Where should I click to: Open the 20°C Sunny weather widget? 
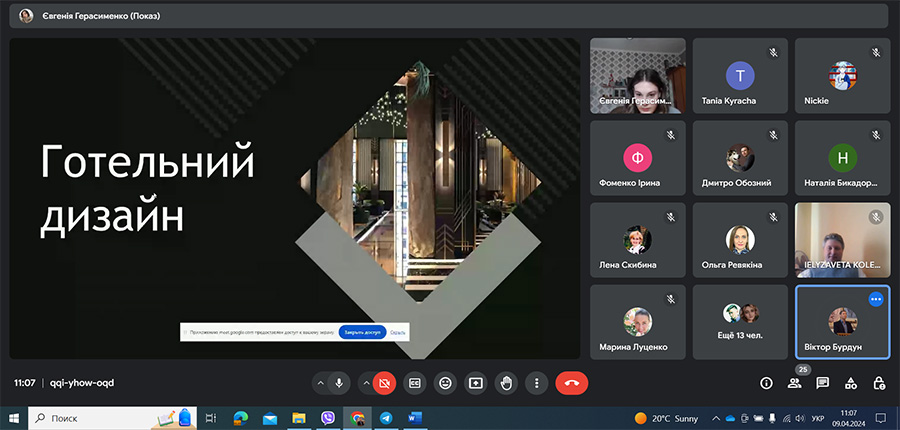[x=666, y=418]
